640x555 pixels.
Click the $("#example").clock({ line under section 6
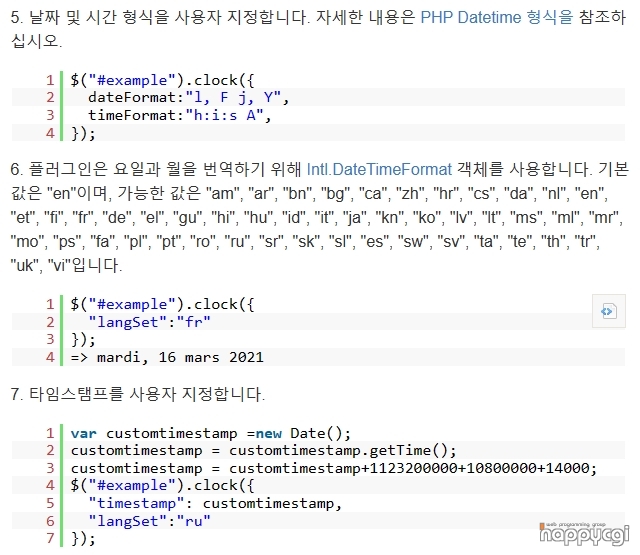(x=162, y=304)
